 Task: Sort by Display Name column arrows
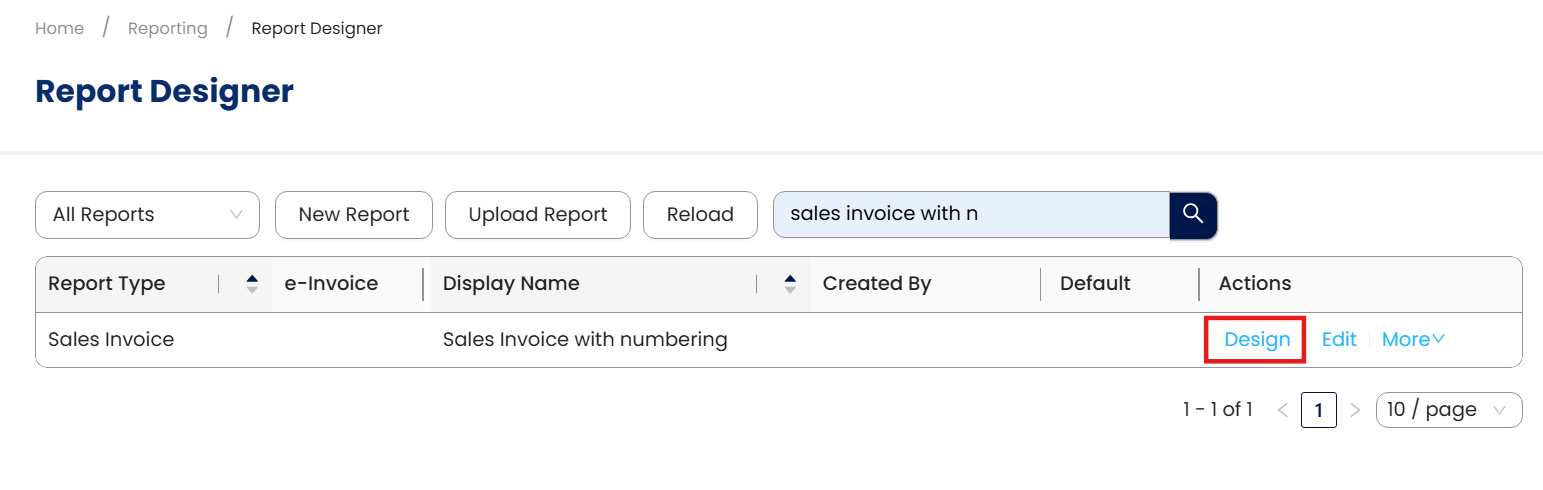pos(790,284)
